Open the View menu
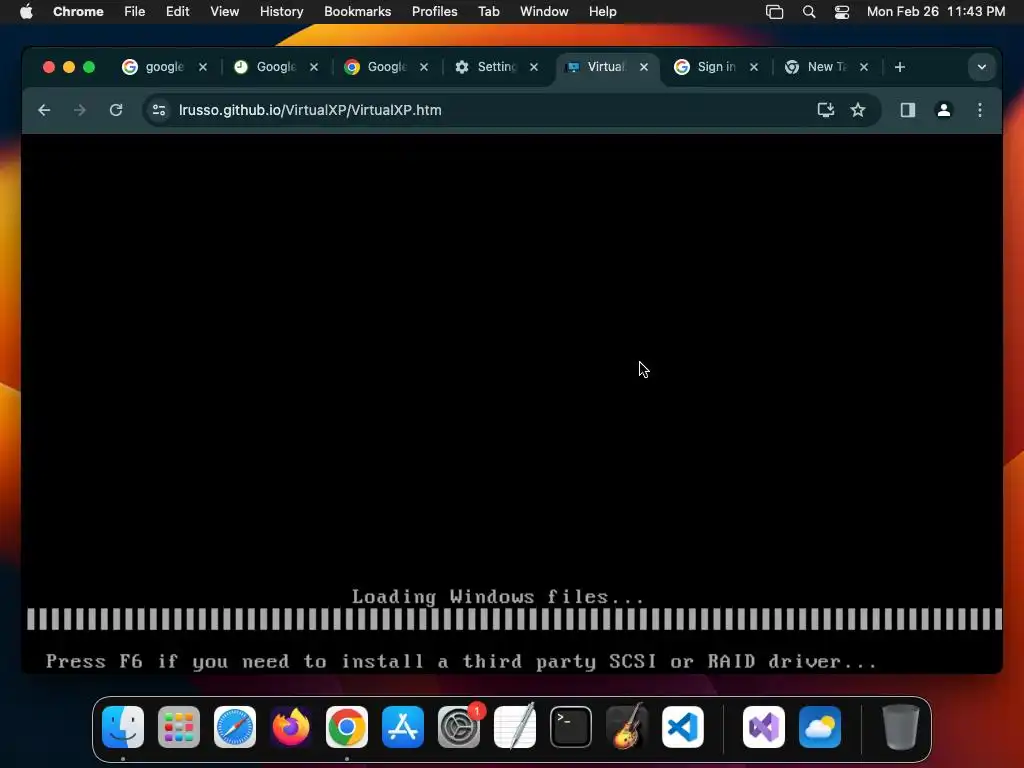This screenshot has width=1024, height=768. (x=224, y=12)
